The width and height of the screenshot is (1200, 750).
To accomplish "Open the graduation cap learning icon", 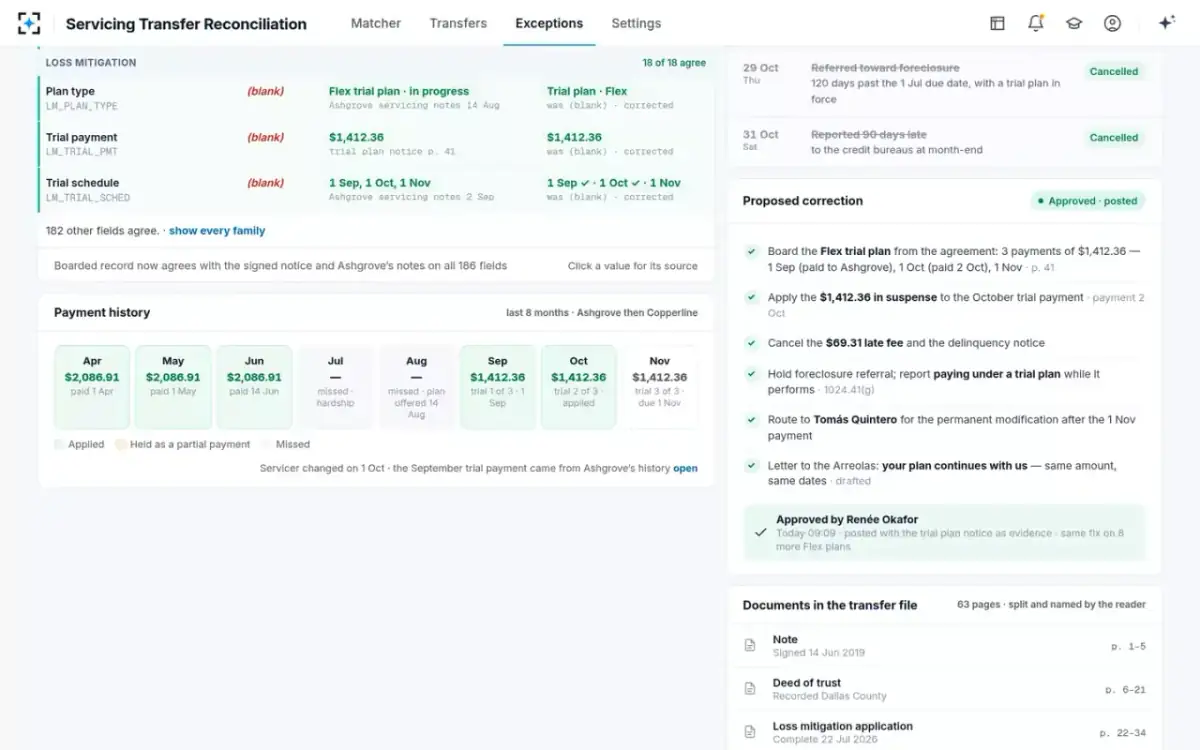I will pos(1074,23).
